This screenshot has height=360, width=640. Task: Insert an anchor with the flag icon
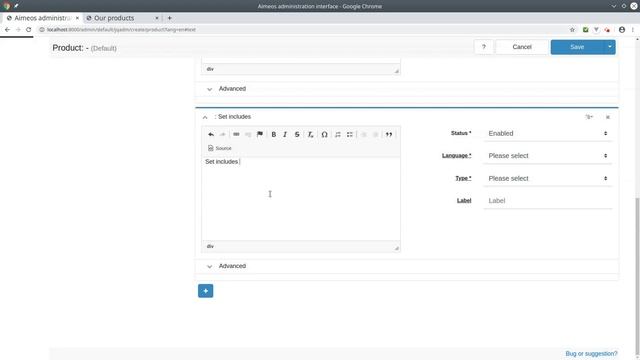(260, 134)
